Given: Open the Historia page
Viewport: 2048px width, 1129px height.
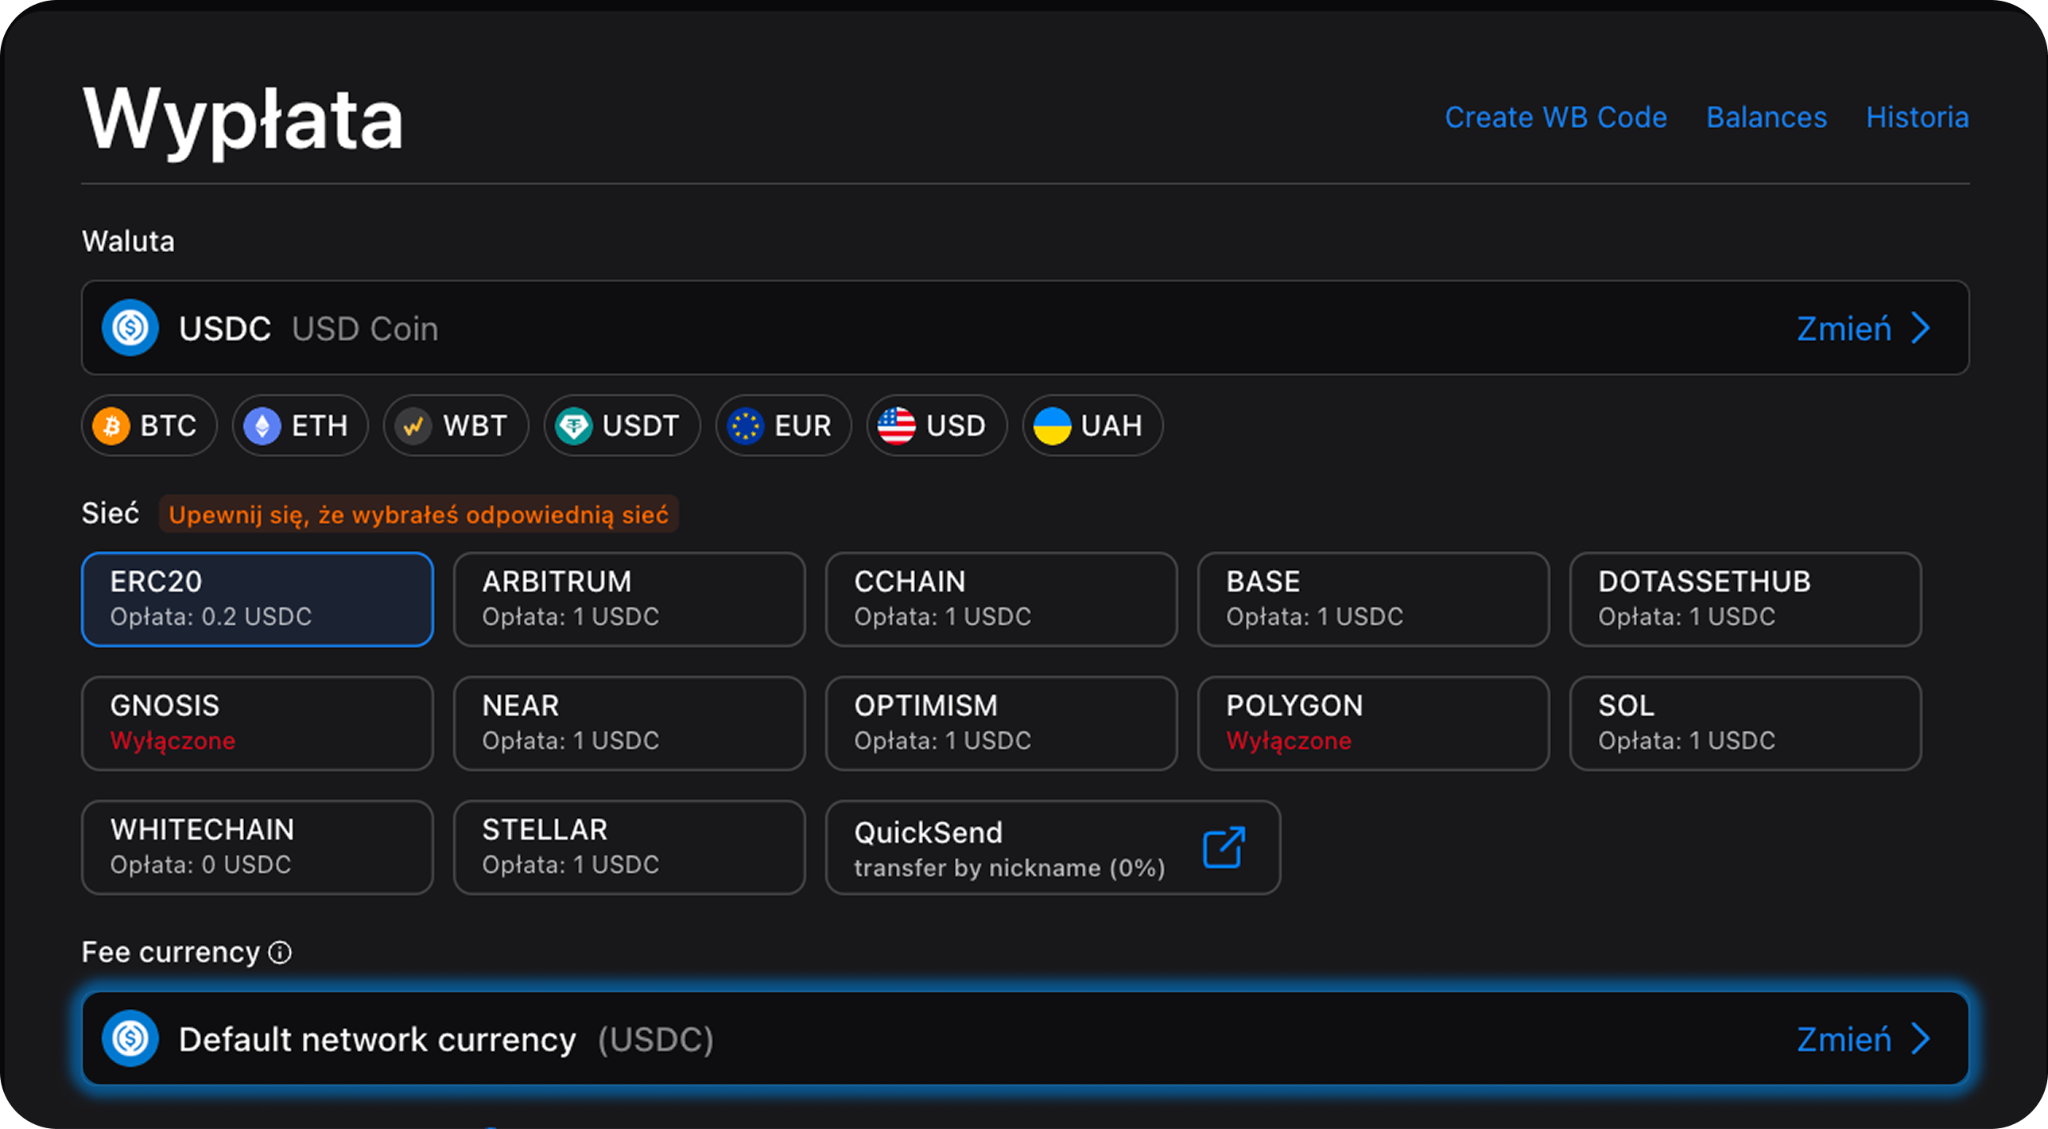Looking at the screenshot, I should (1917, 118).
